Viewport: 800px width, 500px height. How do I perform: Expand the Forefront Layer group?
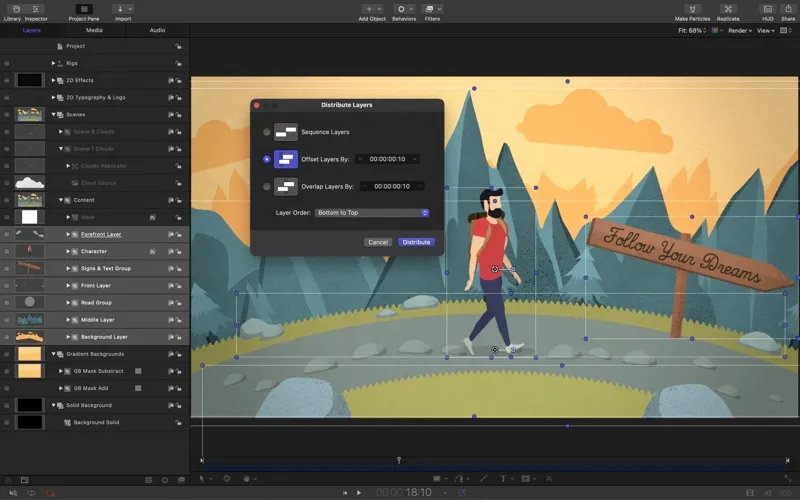click(68, 234)
